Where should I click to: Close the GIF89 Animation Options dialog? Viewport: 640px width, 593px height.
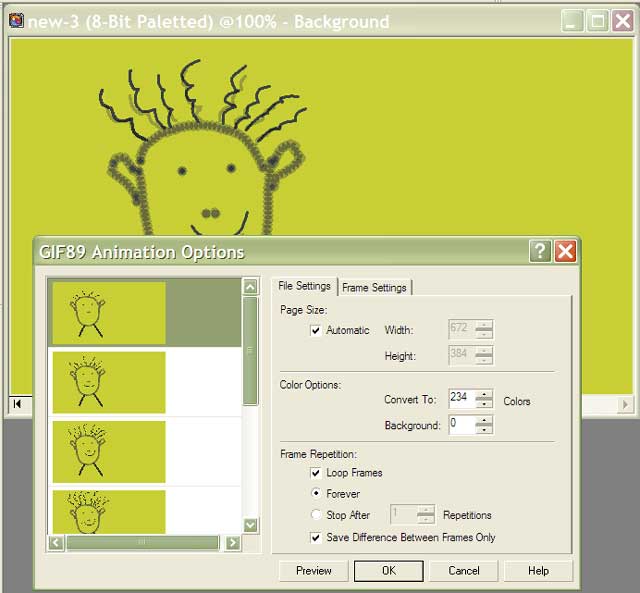[x=565, y=251]
